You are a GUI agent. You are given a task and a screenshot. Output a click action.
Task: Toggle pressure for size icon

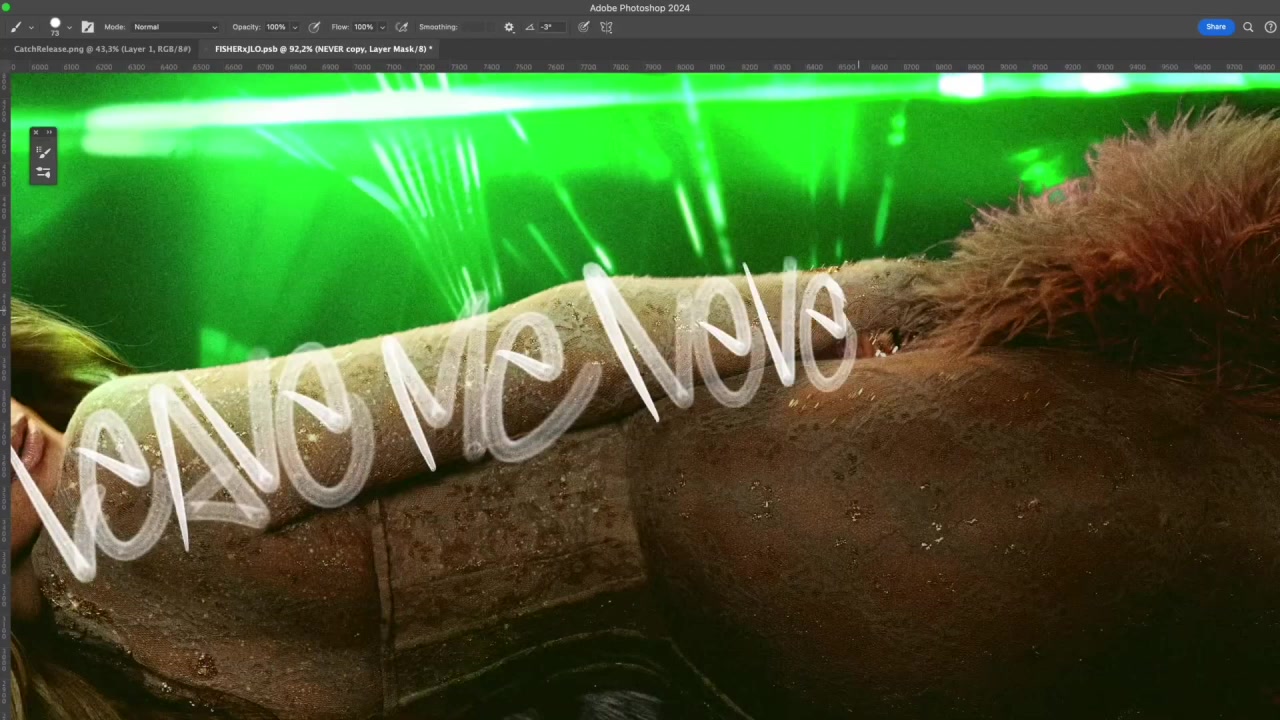pos(584,27)
